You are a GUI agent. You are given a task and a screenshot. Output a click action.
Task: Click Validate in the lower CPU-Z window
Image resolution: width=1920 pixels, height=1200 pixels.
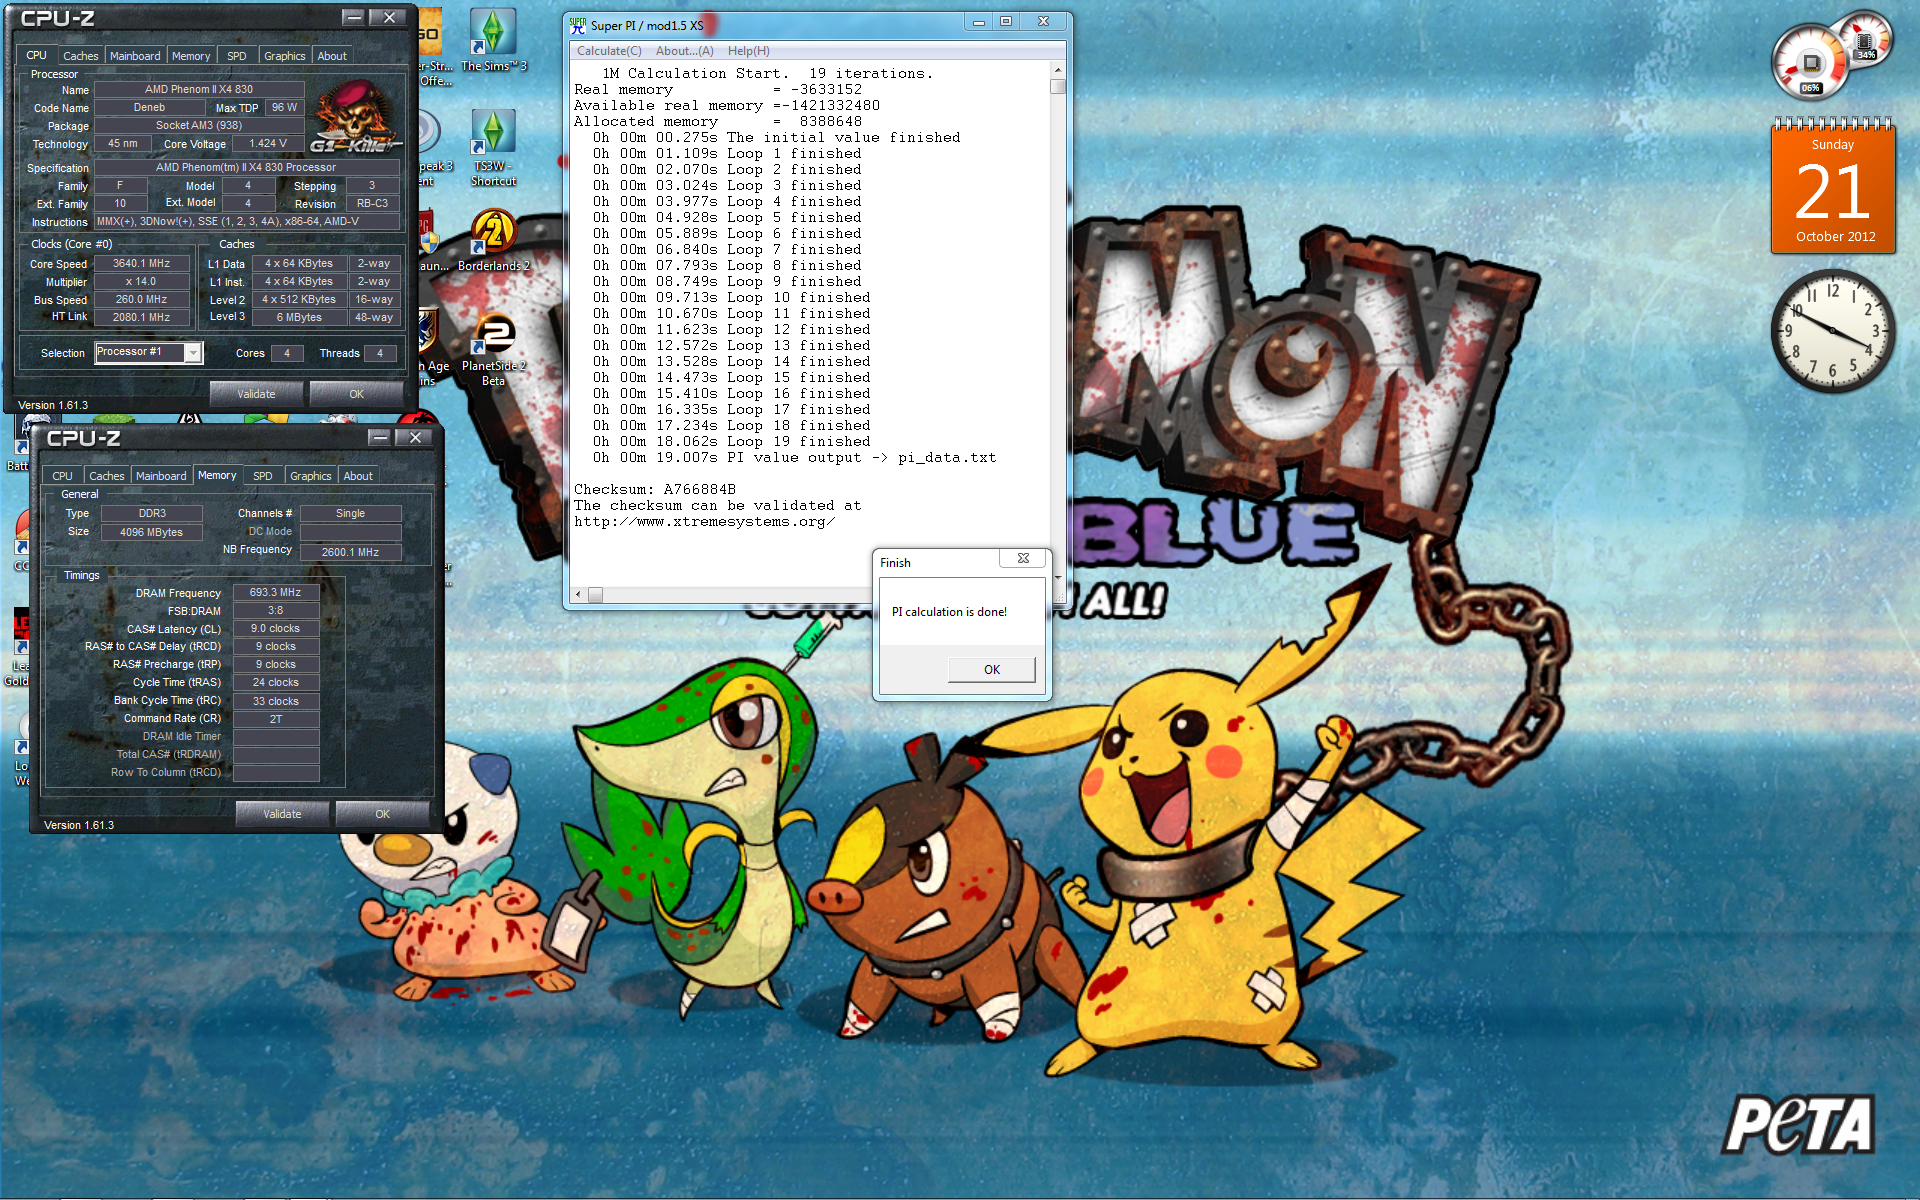(x=282, y=814)
